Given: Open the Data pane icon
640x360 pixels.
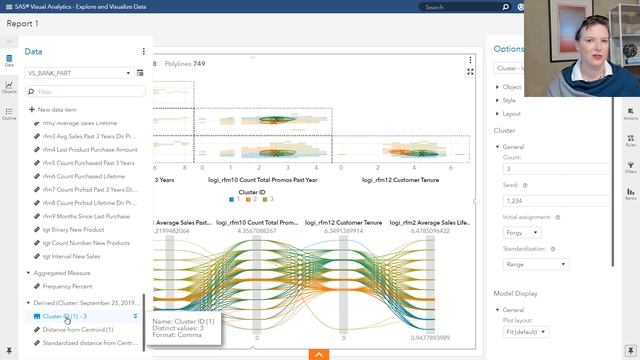Looking at the screenshot, I should (9, 61).
